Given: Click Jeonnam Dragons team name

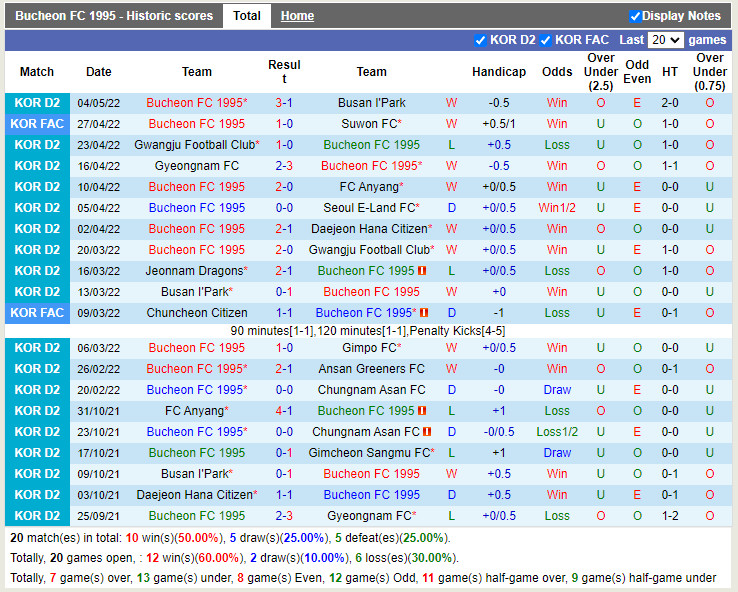Looking at the screenshot, I should [x=197, y=271].
